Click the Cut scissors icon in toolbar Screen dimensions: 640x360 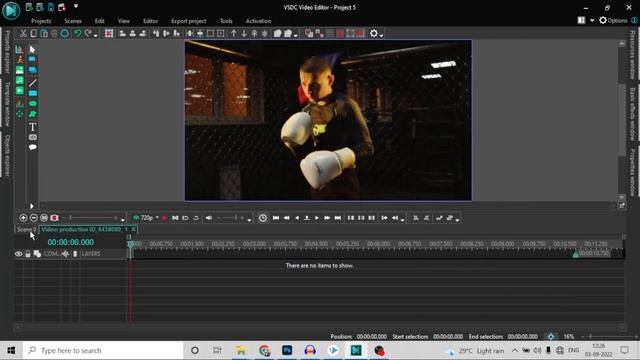pos(23,33)
